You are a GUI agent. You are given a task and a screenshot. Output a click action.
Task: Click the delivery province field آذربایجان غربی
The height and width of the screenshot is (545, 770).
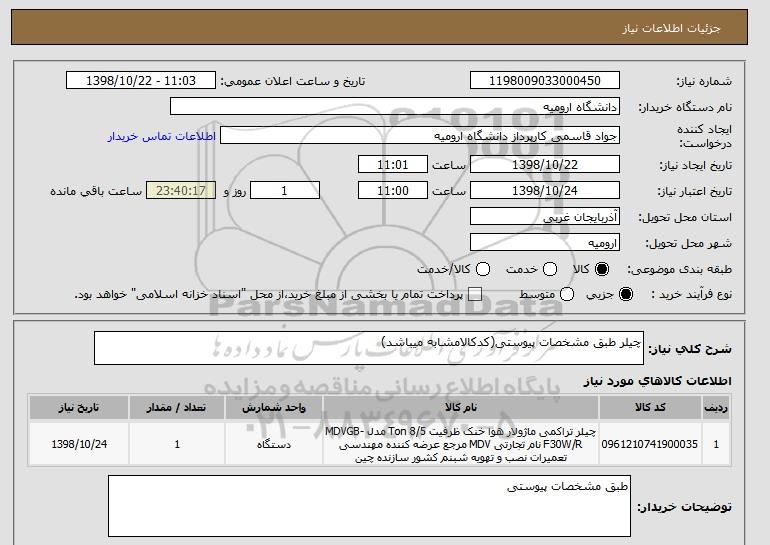(545, 216)
